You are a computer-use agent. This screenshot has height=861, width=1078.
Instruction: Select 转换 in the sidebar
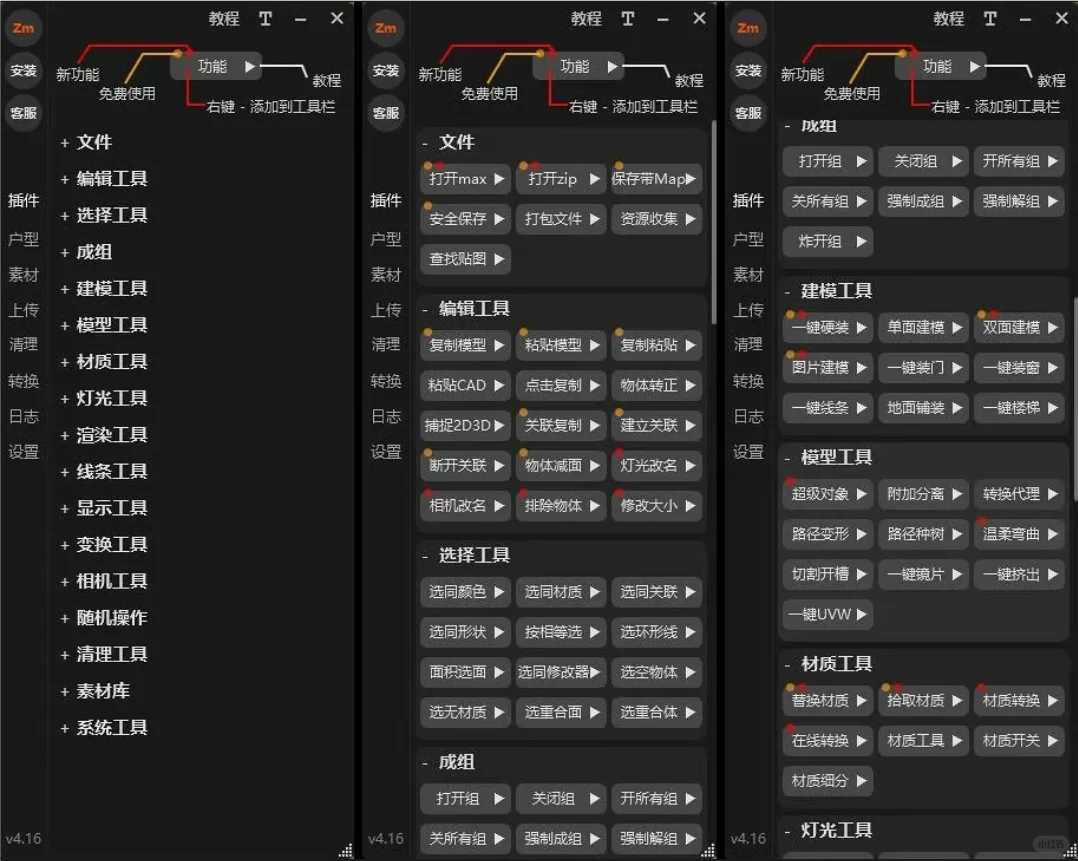click(x=23, y=381)
